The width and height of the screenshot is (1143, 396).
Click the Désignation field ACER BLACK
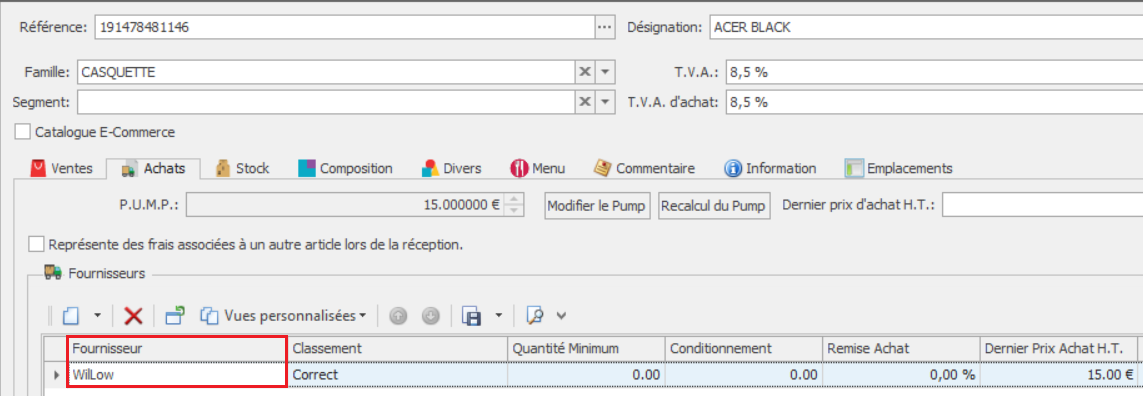(926, 28)
